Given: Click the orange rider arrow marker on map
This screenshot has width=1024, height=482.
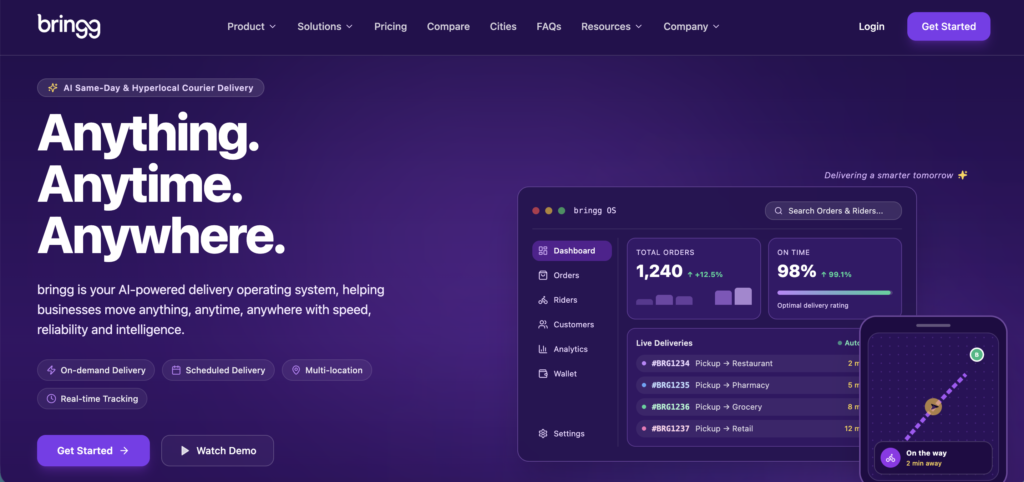Looking at the screenshot, I should 934,407.
